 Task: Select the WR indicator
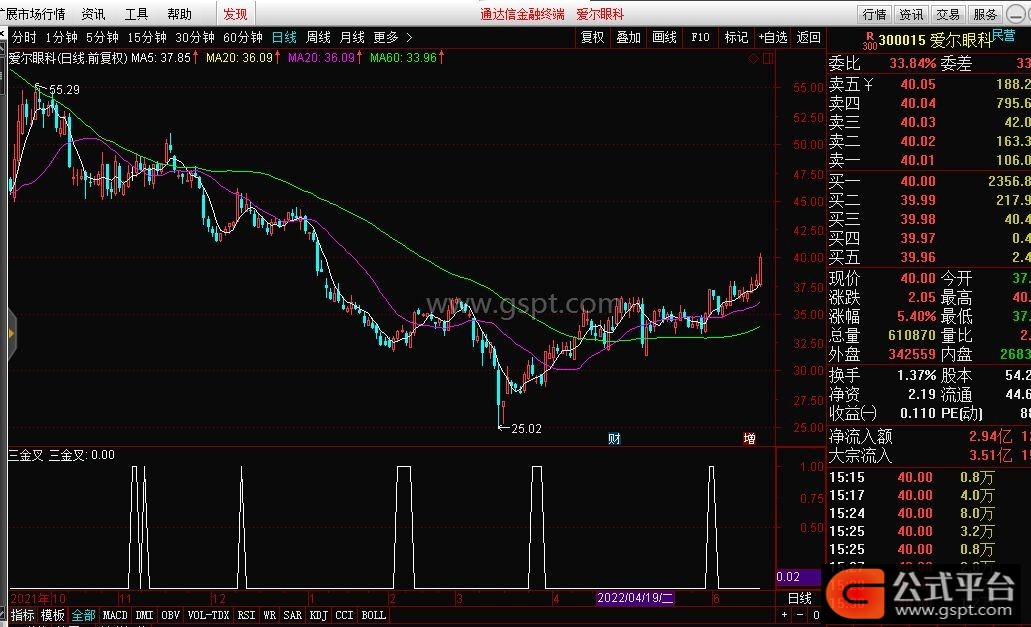tap(270, 615)
